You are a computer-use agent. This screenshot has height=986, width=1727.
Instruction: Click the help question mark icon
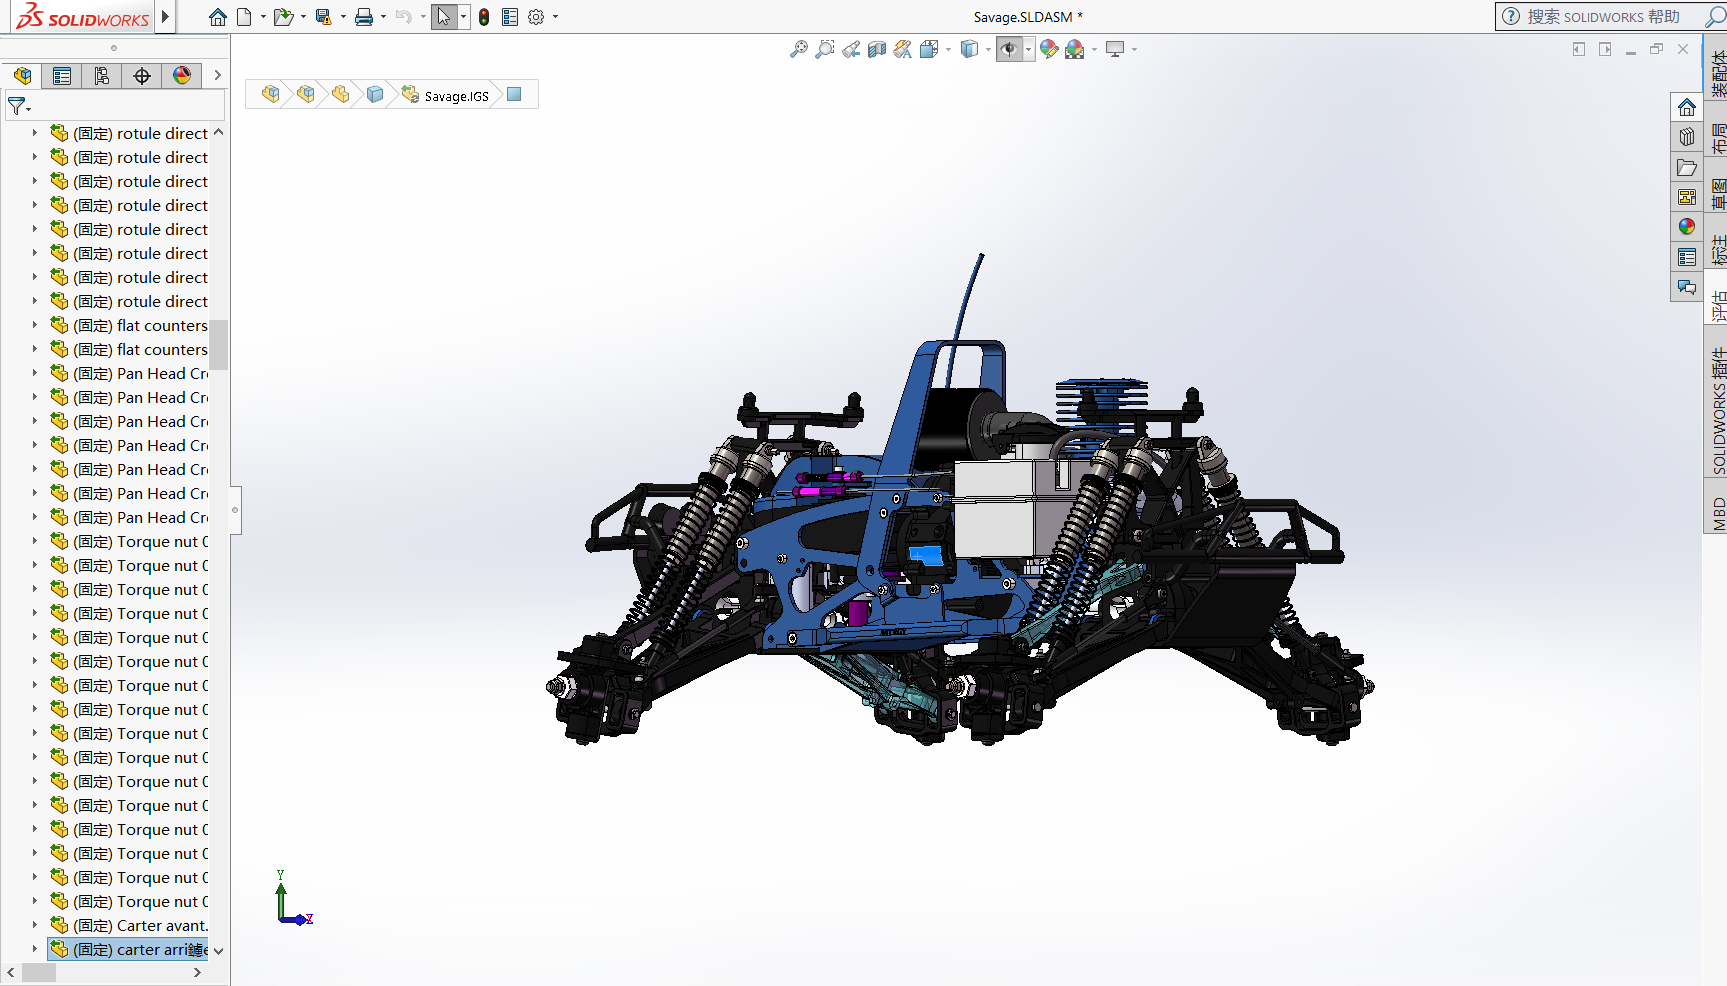tap(1511, 16)
